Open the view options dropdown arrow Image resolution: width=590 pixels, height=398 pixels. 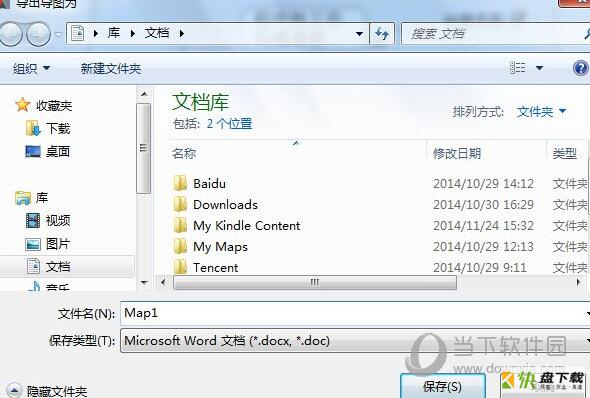click(x=539, y=68)
